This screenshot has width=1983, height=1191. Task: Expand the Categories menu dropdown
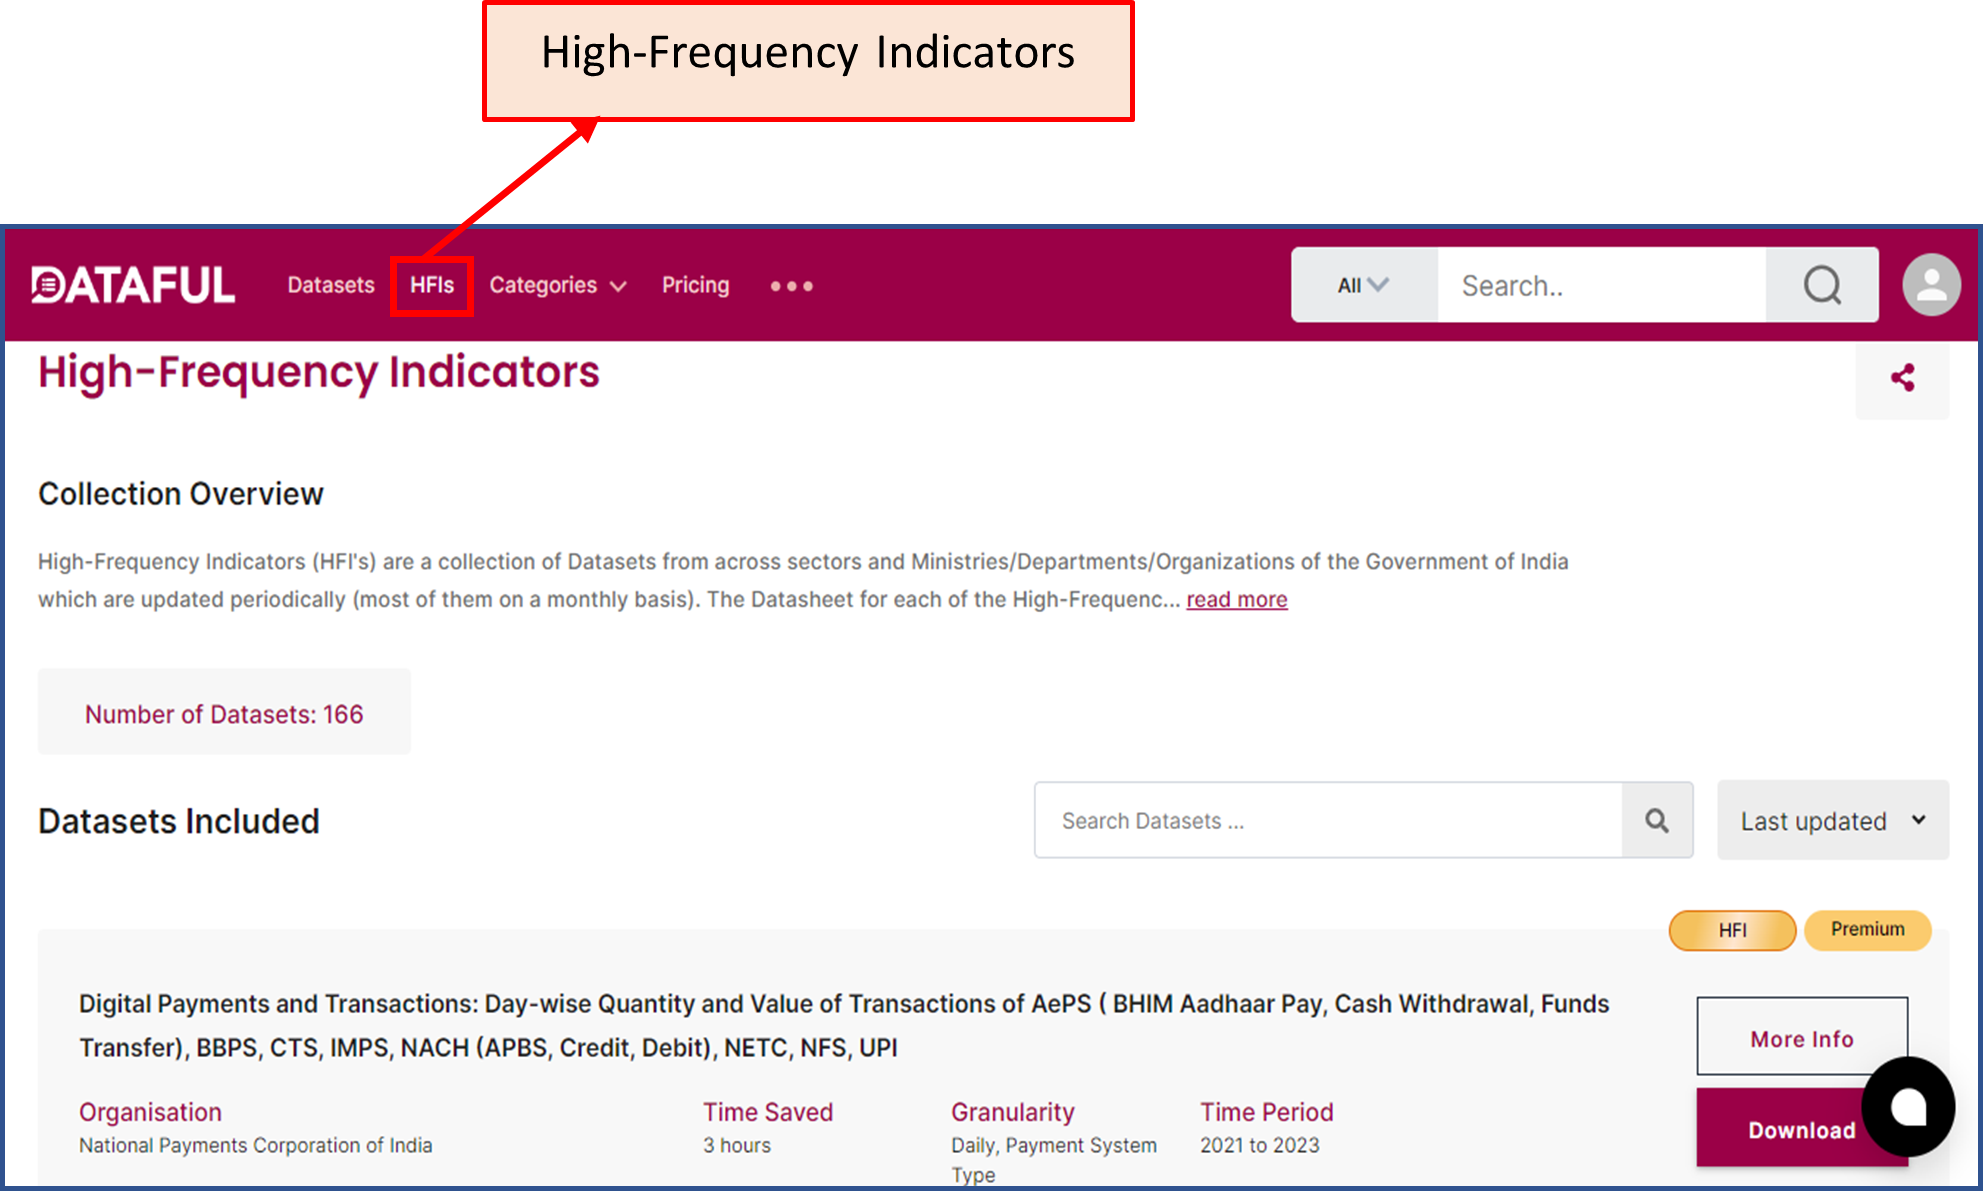point(557,285)
